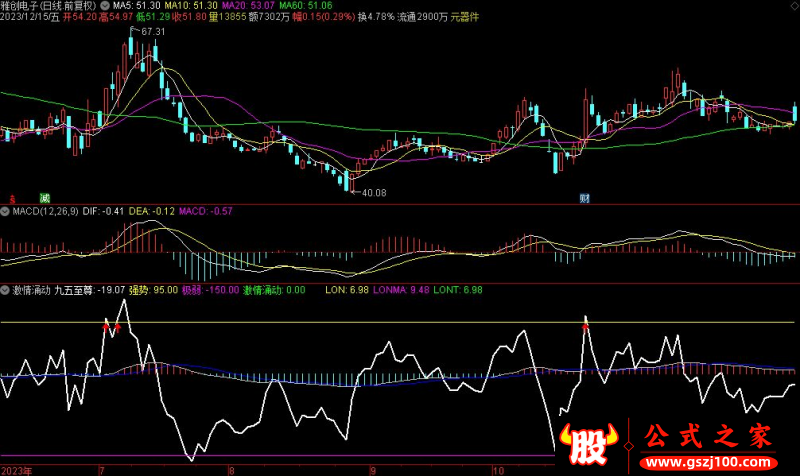
Task: Click the green 减 marker icon
Action: tap(44, 198)
